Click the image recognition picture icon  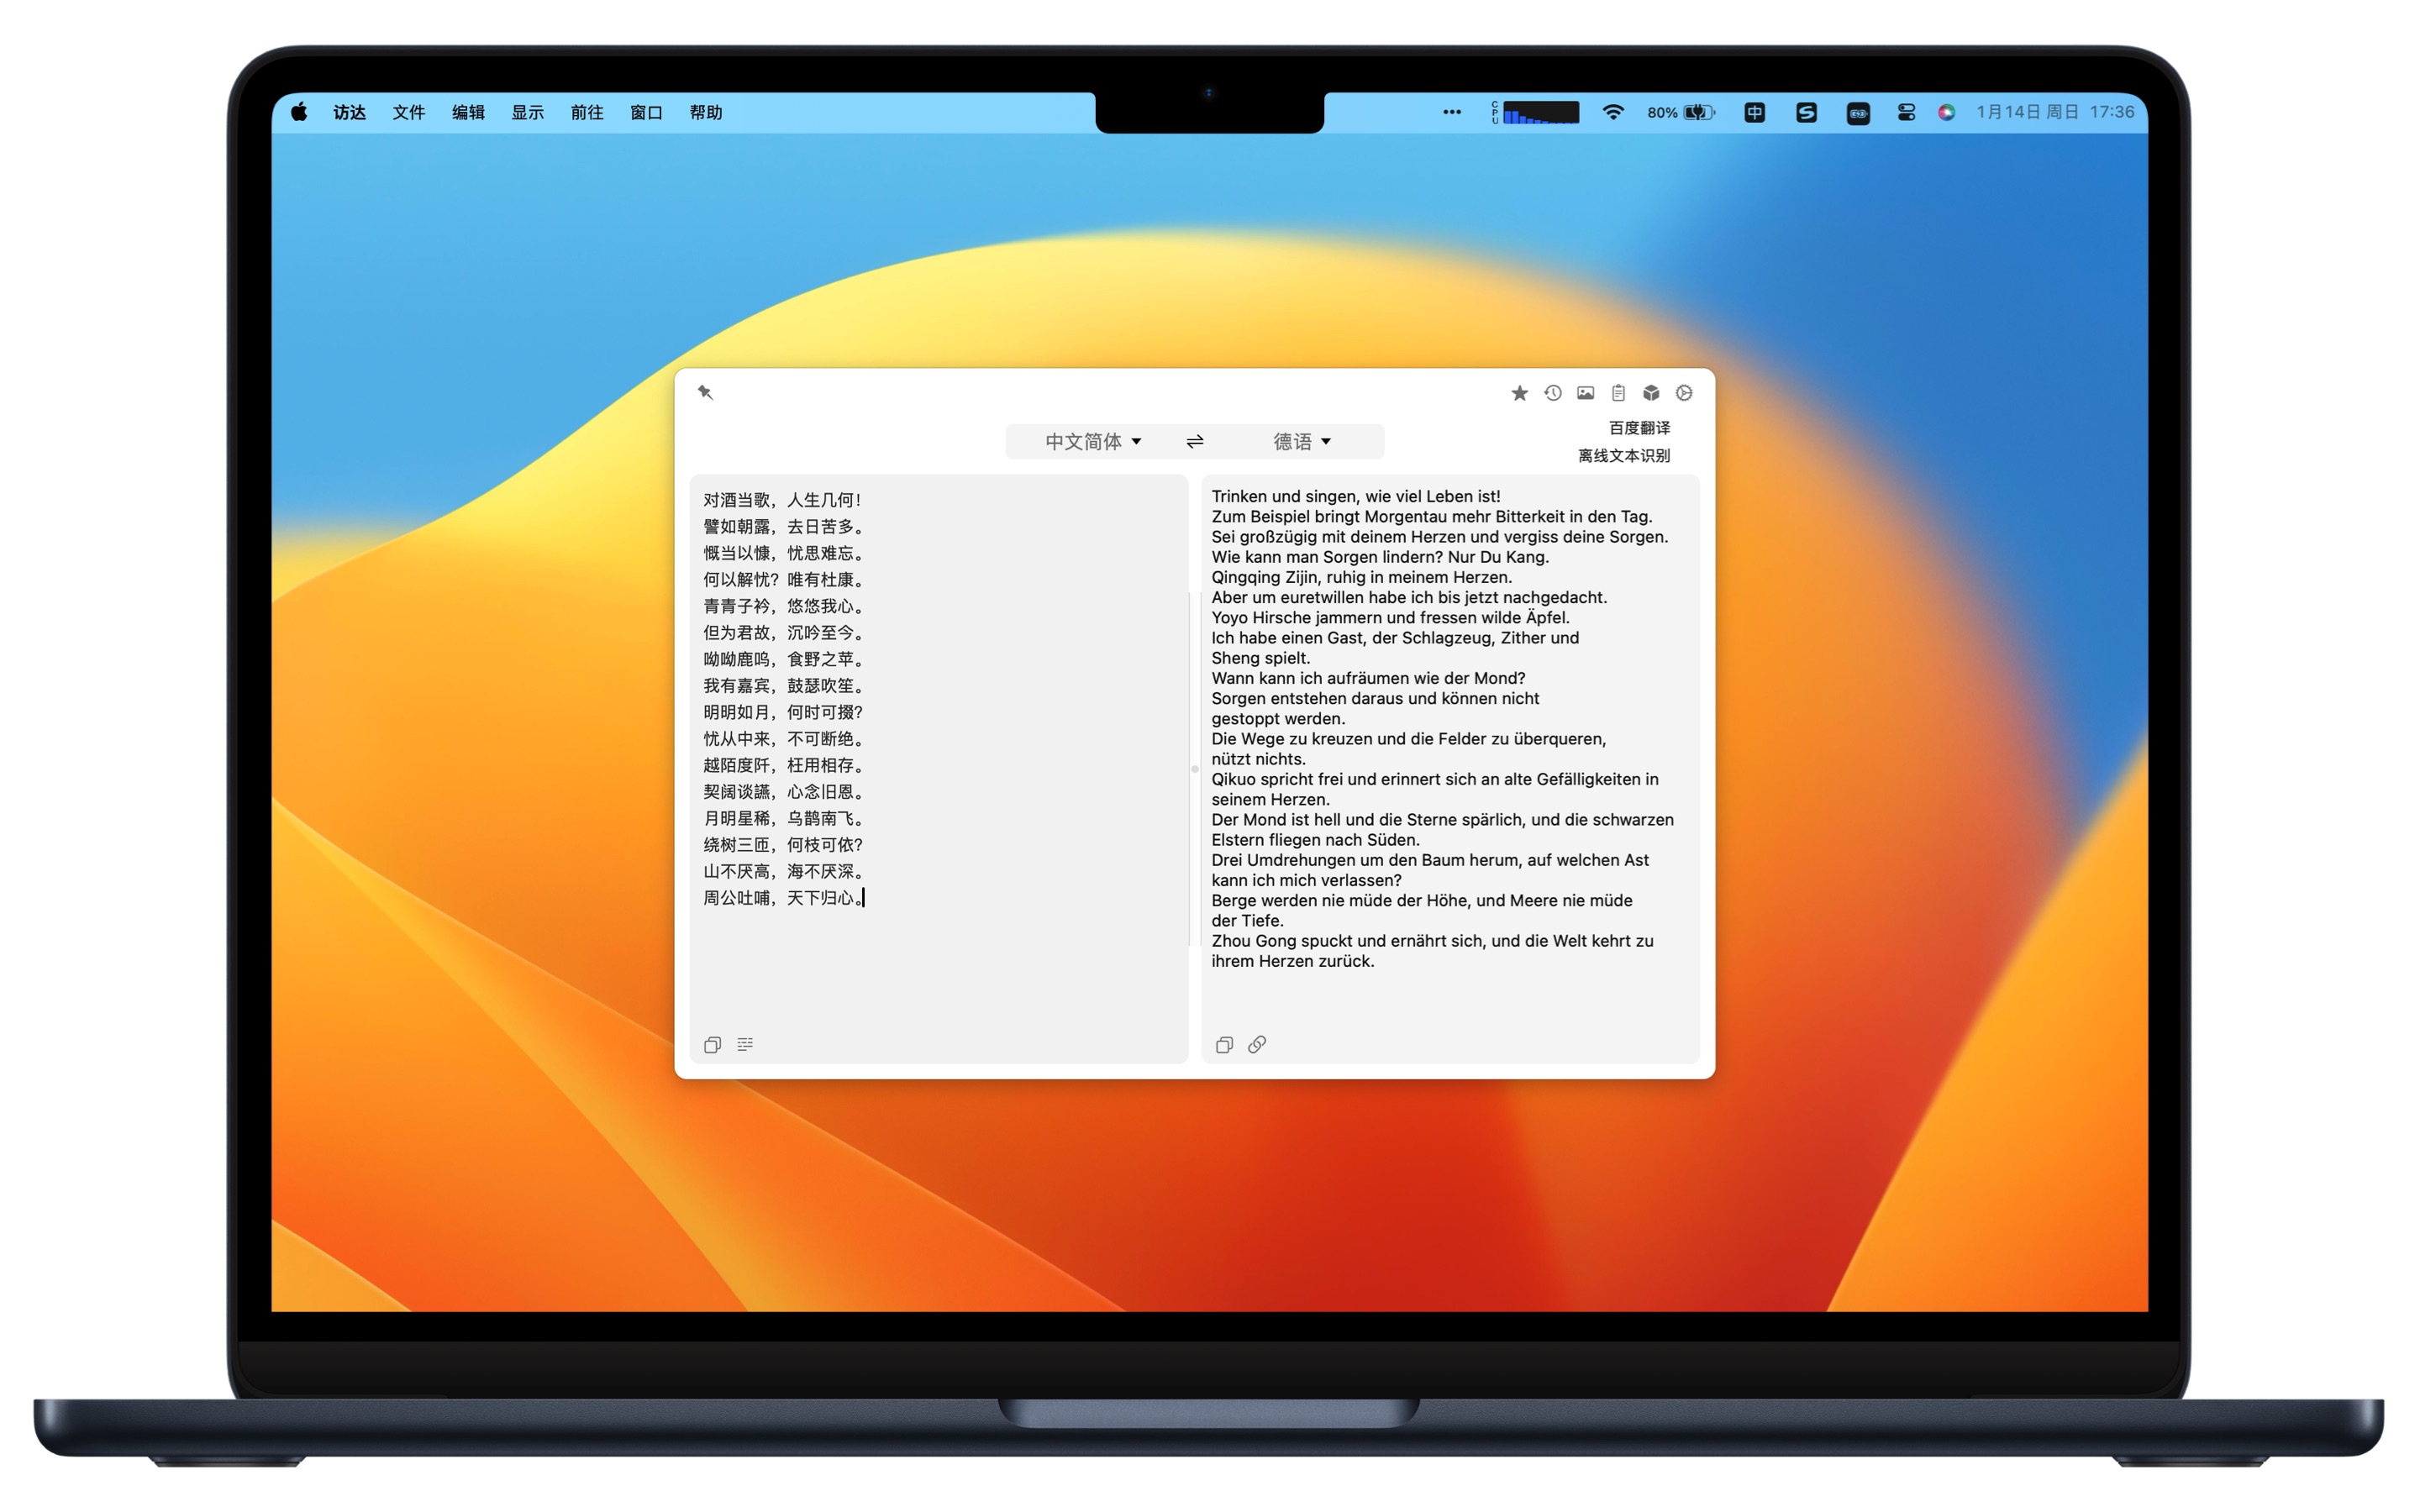pos(1585,393)
